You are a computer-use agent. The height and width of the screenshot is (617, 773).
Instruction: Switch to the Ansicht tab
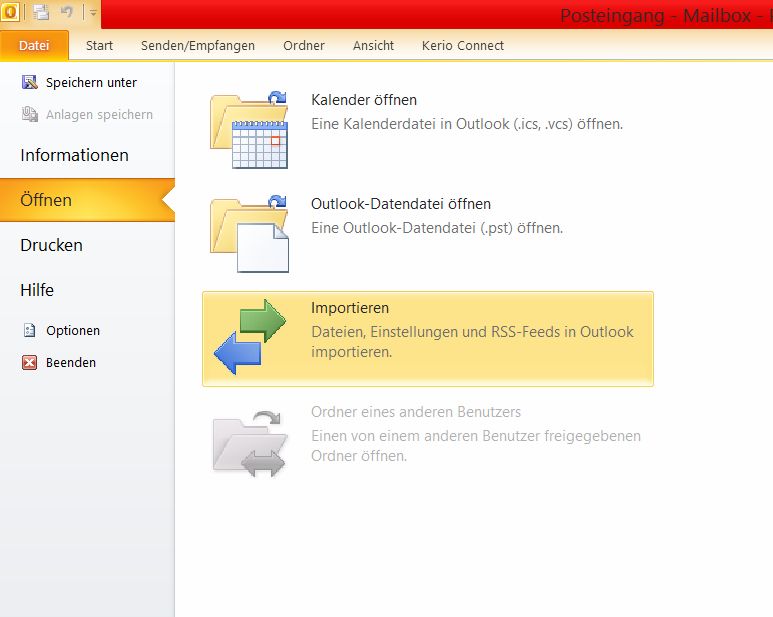click(373, 45)
